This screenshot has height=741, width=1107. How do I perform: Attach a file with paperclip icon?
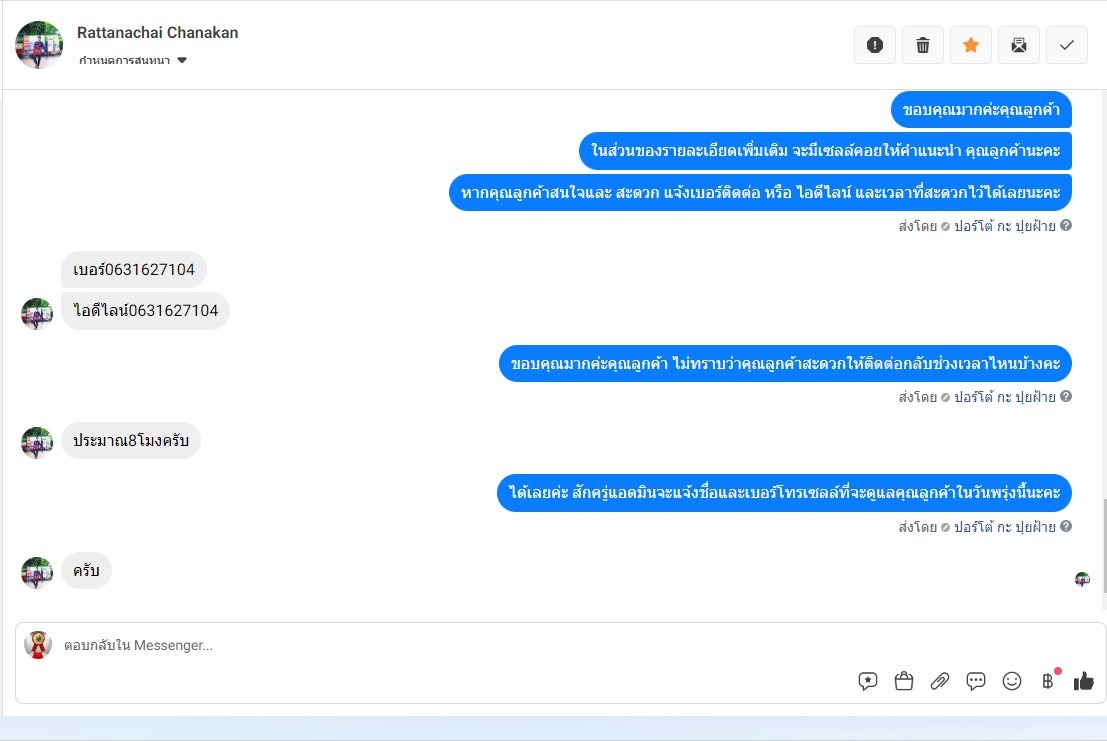940,681
